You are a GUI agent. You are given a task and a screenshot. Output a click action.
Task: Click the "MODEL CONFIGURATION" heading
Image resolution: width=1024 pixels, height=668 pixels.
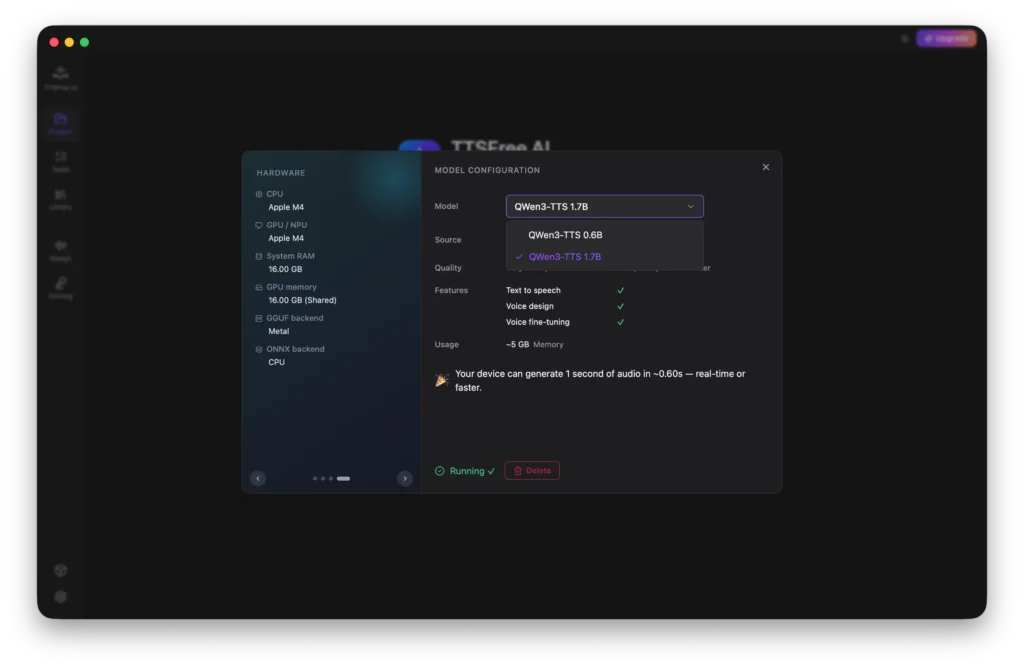coord(487,170)
